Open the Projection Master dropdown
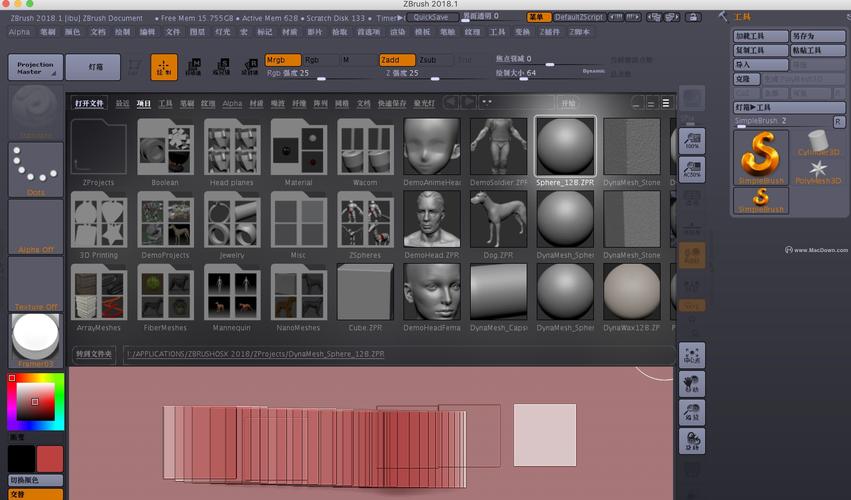Screen dimensions: 851x500 click(36, 67)
